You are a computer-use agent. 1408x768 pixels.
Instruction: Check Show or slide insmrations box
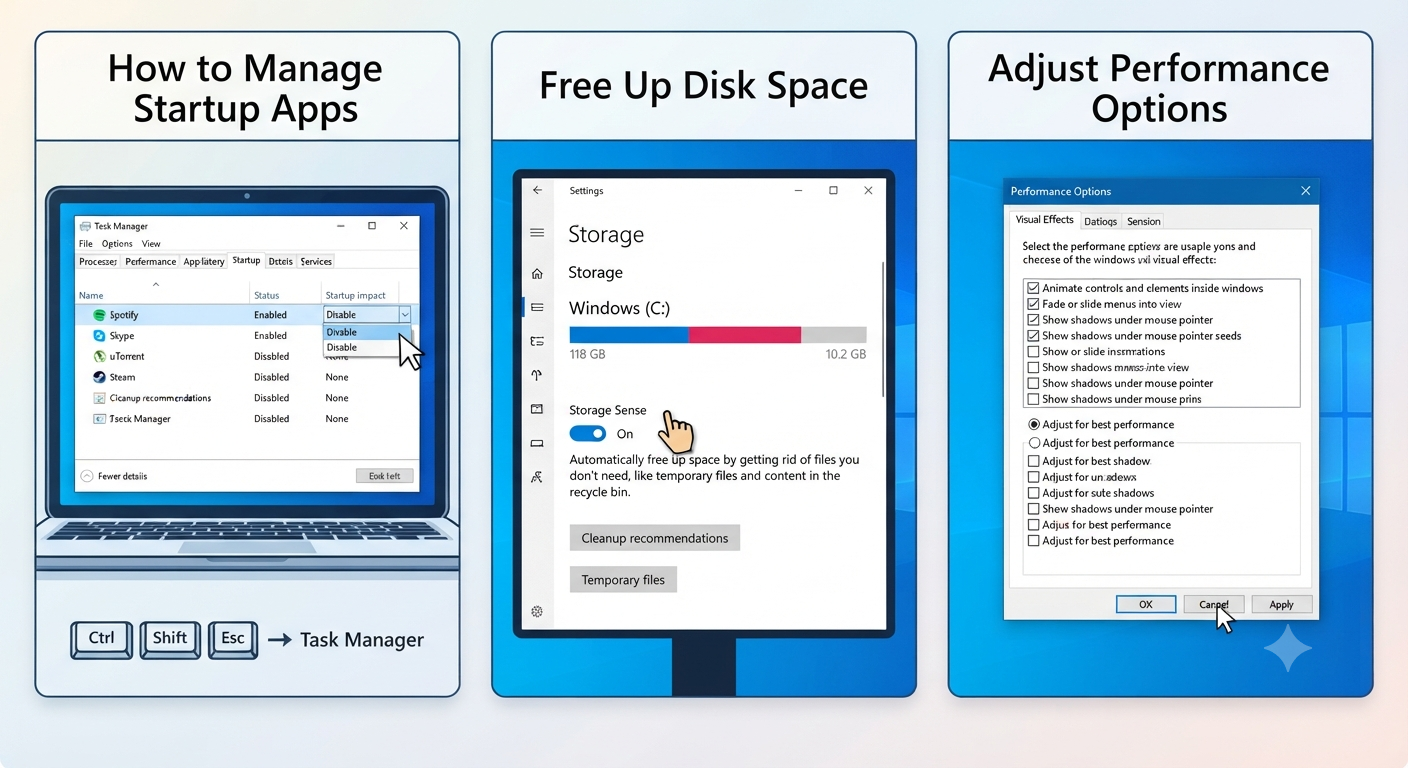pyautogui.click(x=1033, y=352)
